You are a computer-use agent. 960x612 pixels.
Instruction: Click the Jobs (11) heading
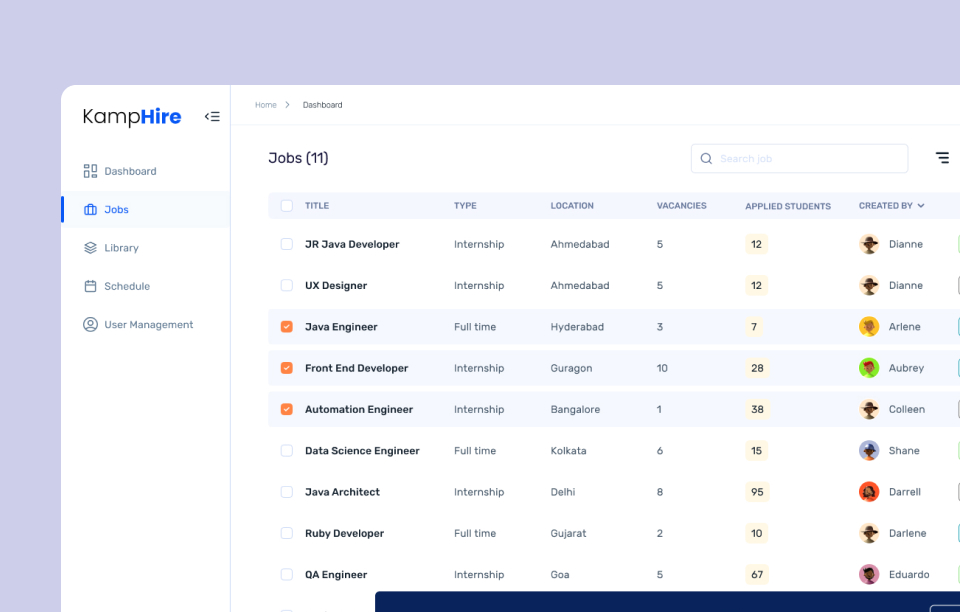click(298, 158)
